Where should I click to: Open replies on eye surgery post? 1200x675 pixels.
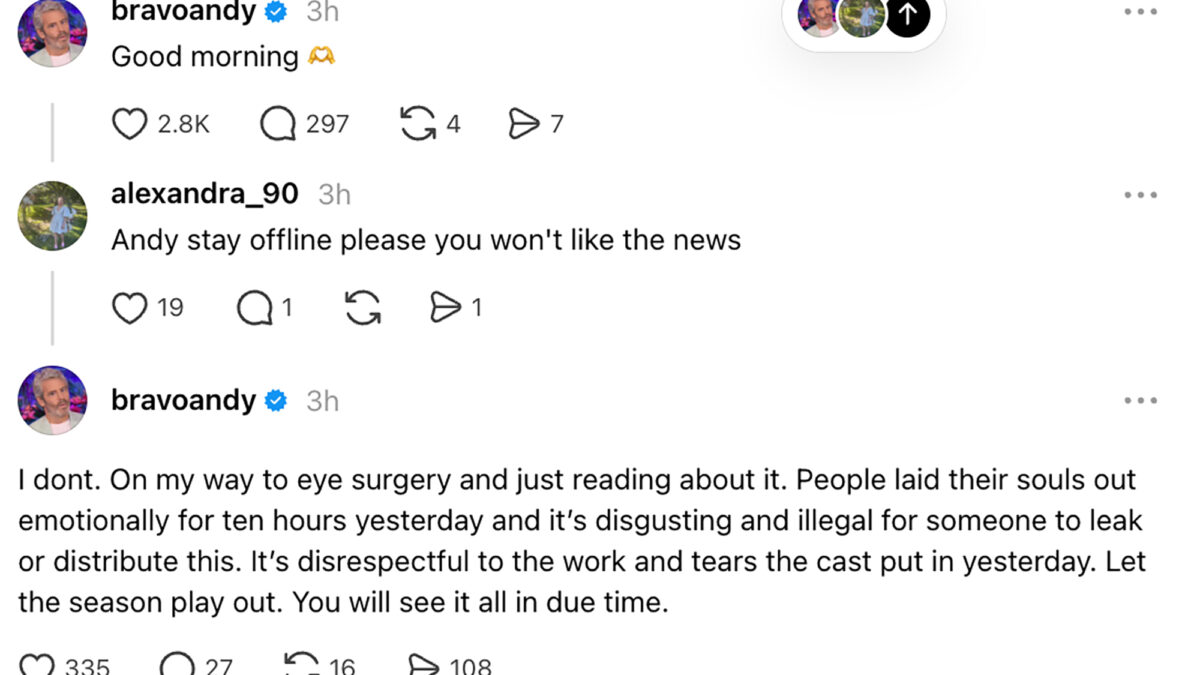pyautogui.click(x=177, y=665)
